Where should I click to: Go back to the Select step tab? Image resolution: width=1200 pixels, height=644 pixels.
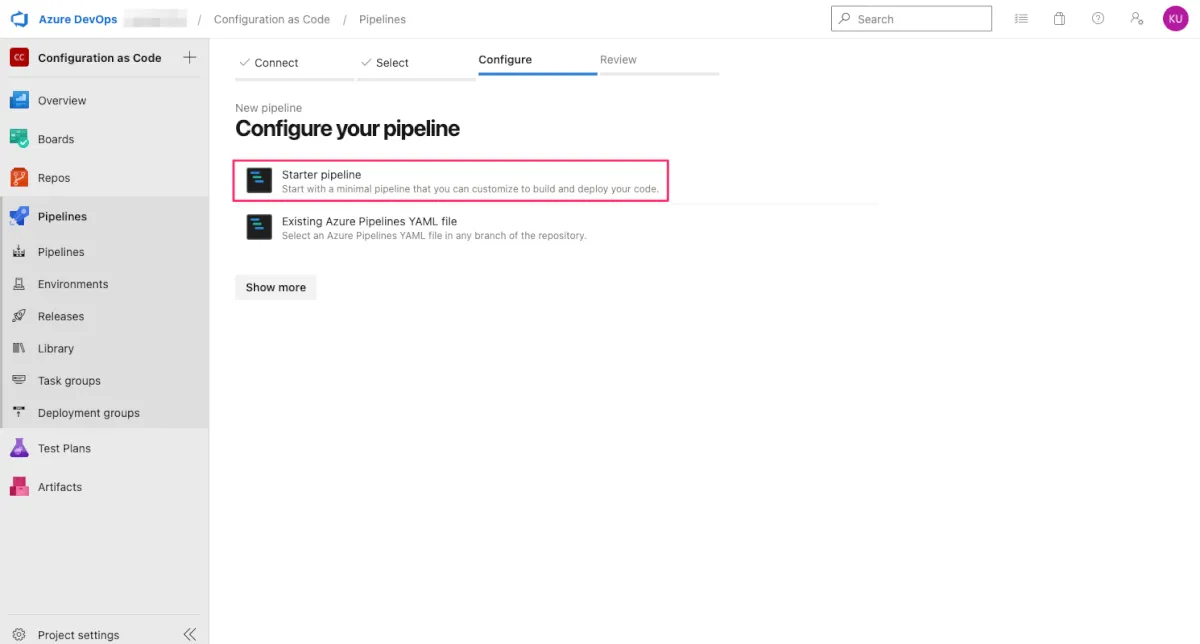point(392,63)
